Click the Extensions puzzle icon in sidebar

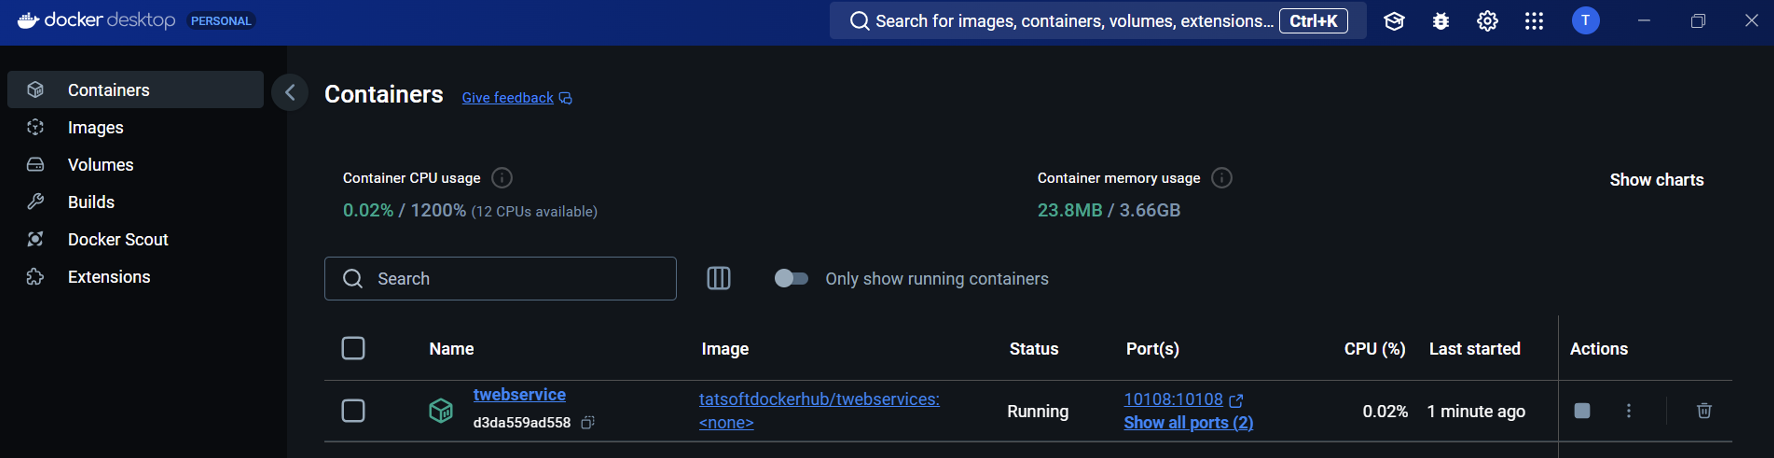(x=35, y=277)
